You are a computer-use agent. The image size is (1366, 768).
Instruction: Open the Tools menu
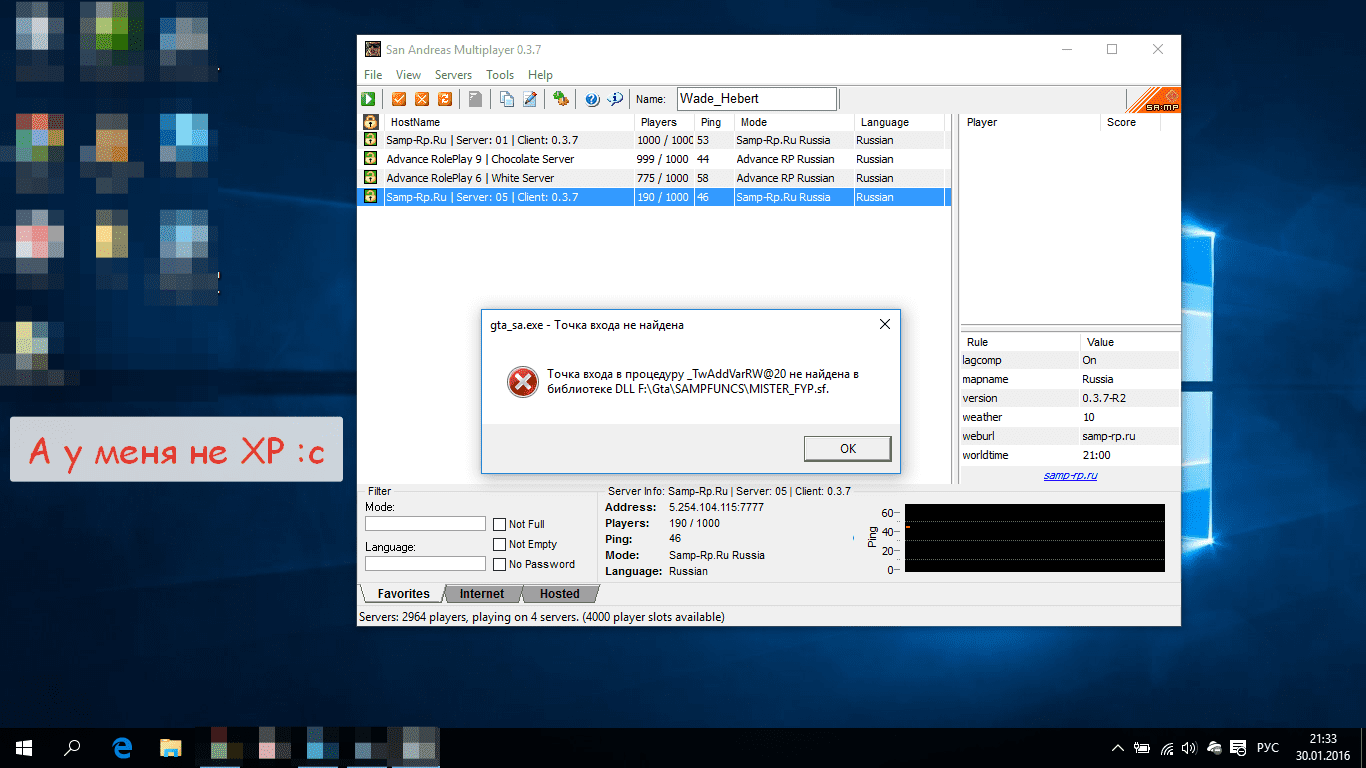pyautogui.click(x=500, y=75)
